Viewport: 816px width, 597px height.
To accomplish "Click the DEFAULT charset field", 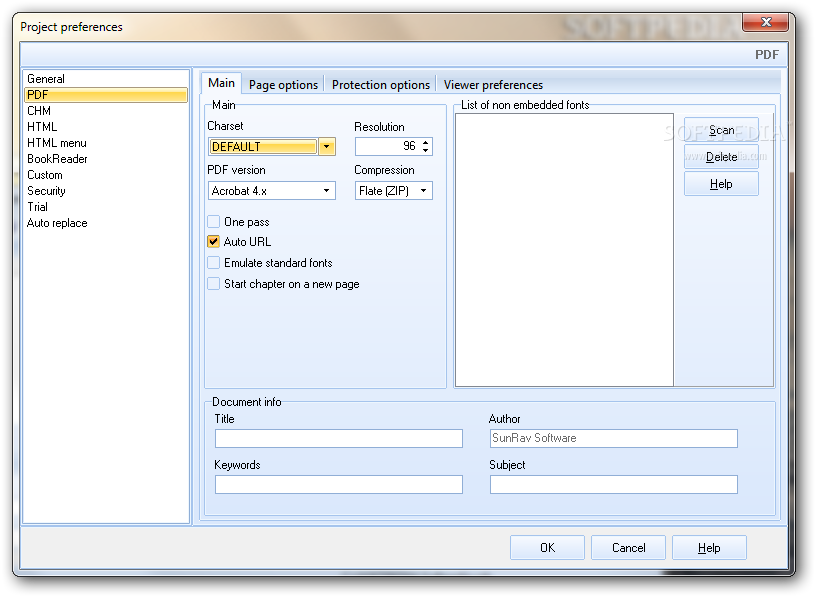I will tap(263, 147).
